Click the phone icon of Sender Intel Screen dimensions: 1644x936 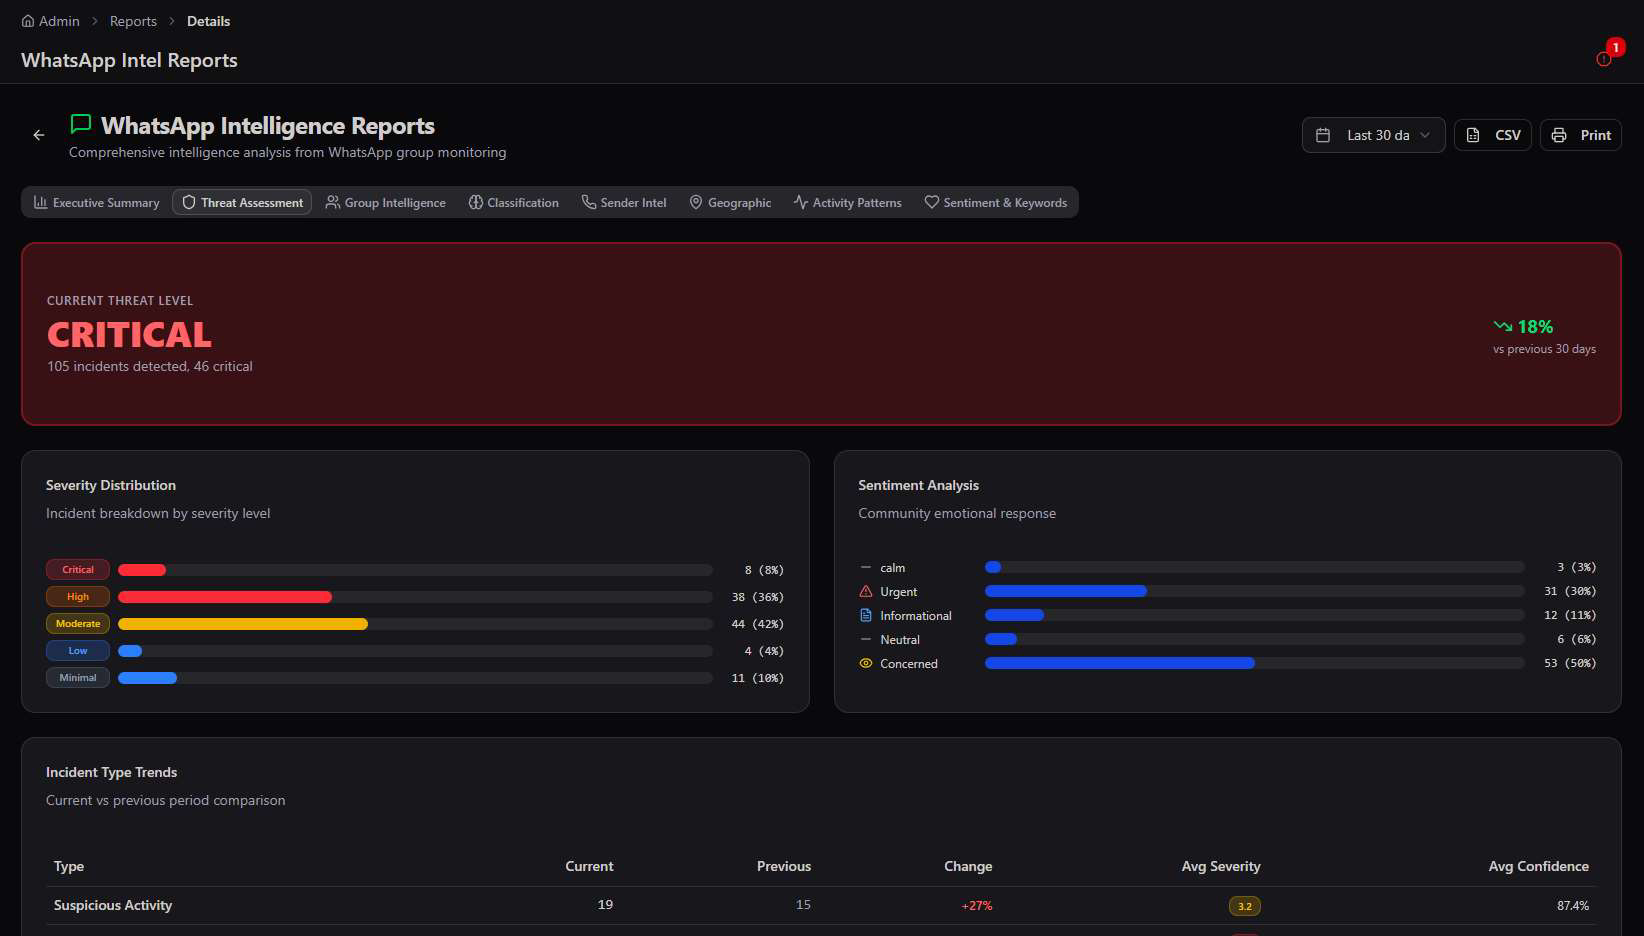(x=589, y=202)
